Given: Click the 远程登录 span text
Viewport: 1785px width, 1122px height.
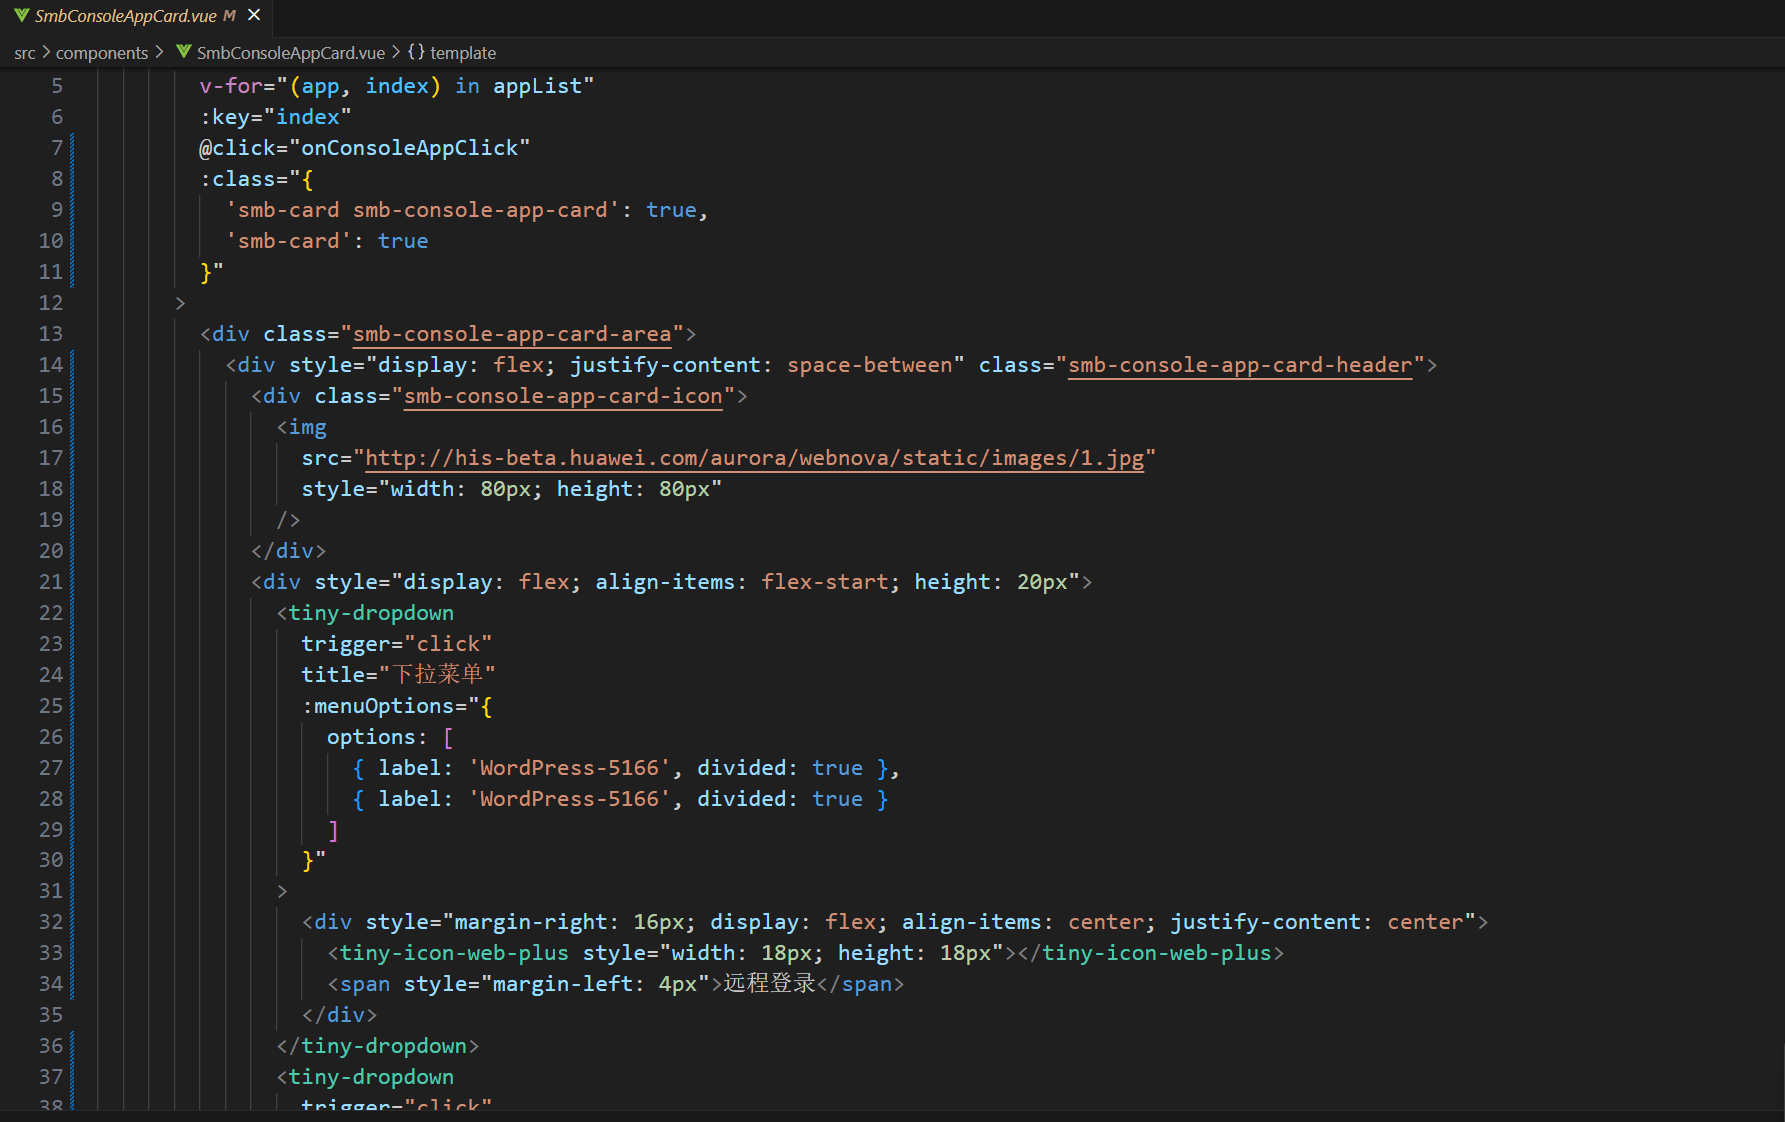Looking at the screenshot, I should click(x=769, y=984).
